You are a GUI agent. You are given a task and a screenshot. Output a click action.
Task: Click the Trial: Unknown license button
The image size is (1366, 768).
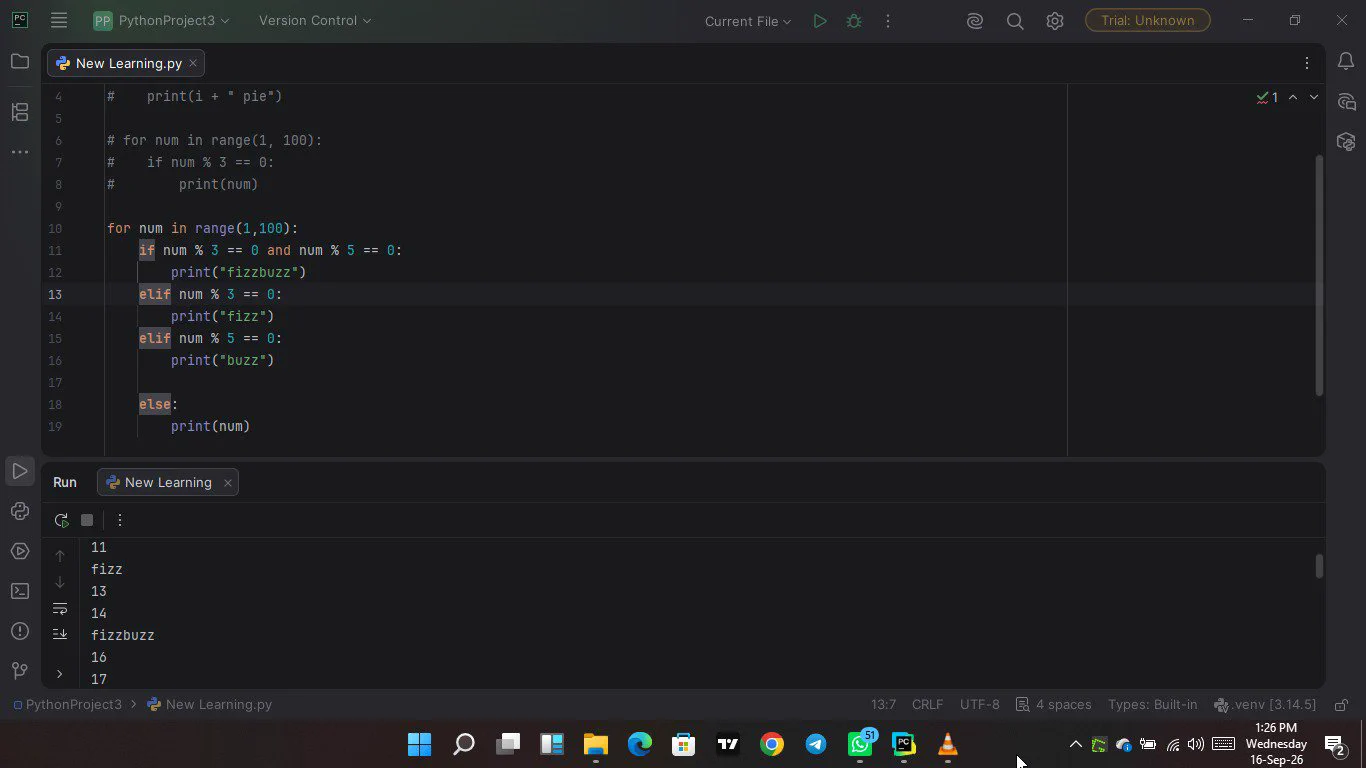(1147, 20)
